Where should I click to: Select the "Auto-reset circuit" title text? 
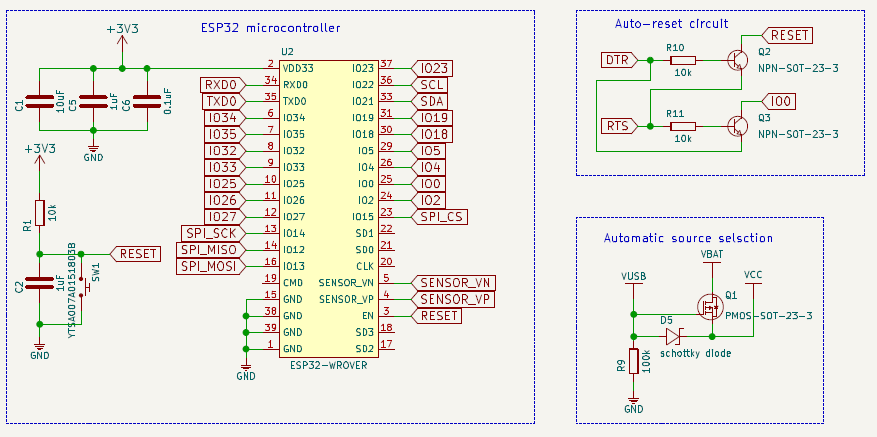[x=670, y=23]
